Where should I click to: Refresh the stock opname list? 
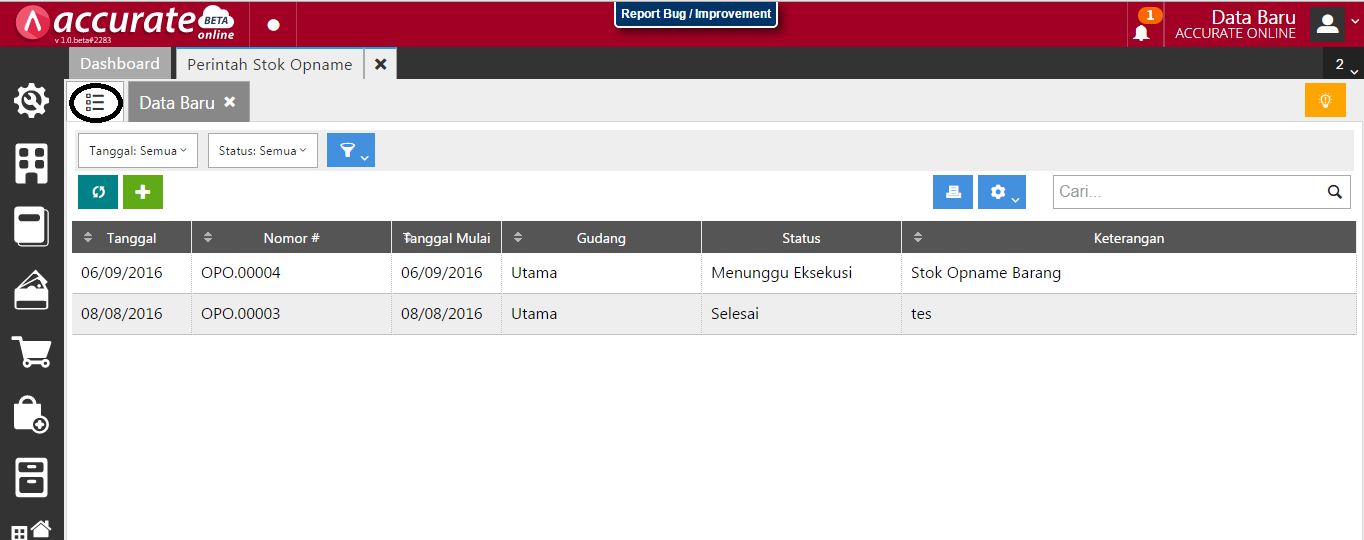coord(98,192)
